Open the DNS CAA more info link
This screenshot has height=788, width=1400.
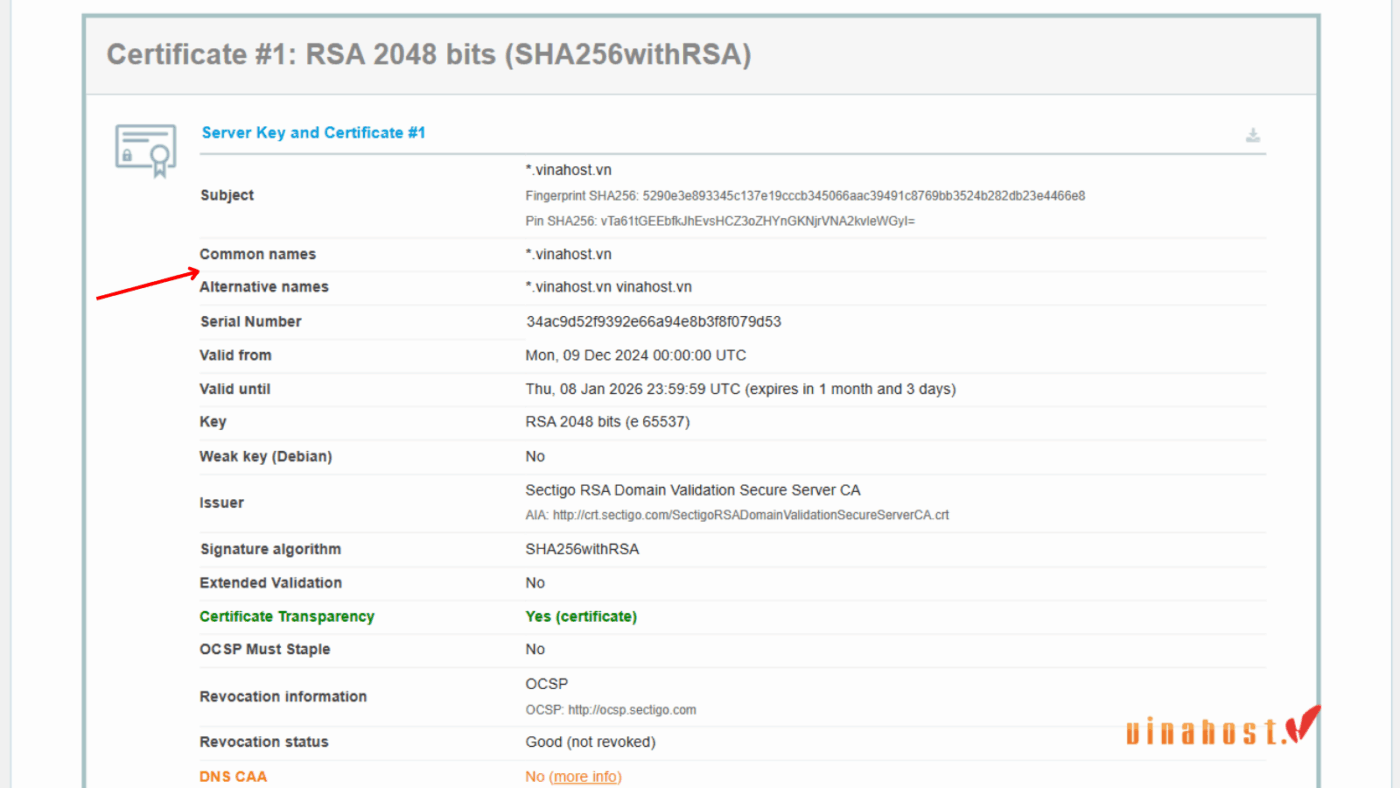tap(585, 776)
